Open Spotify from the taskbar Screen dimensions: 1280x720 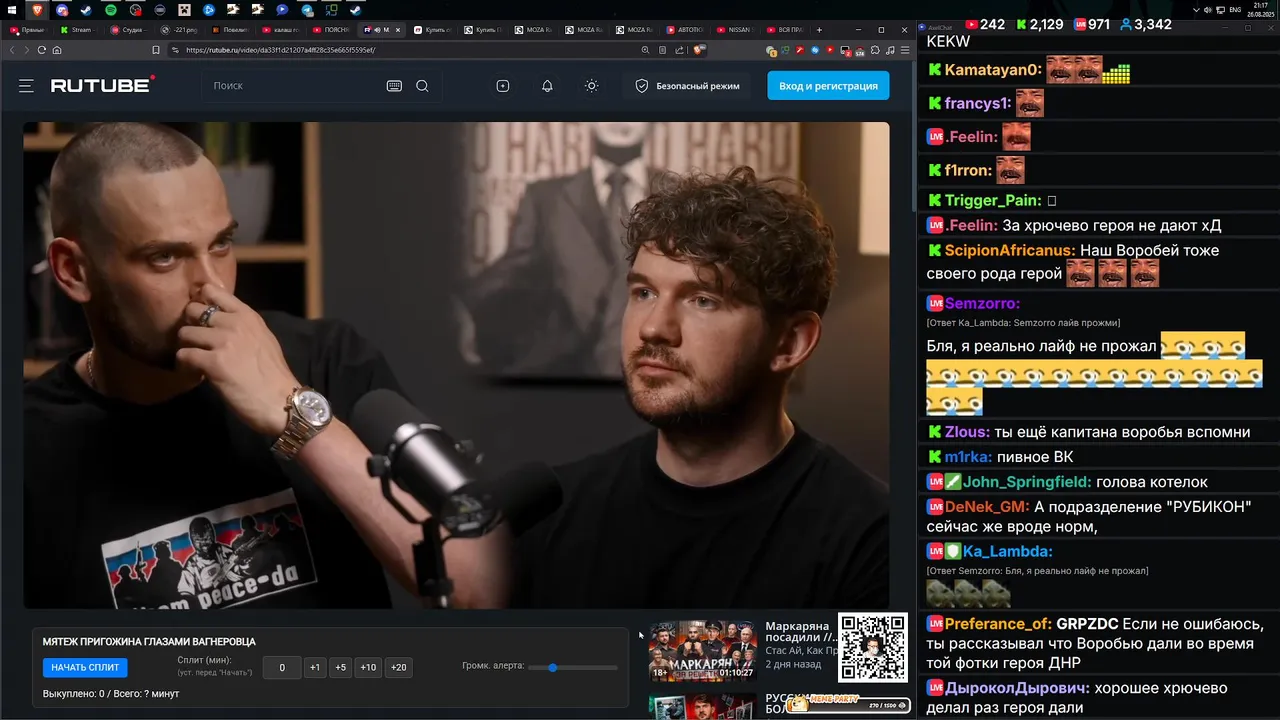click(110, 10)
